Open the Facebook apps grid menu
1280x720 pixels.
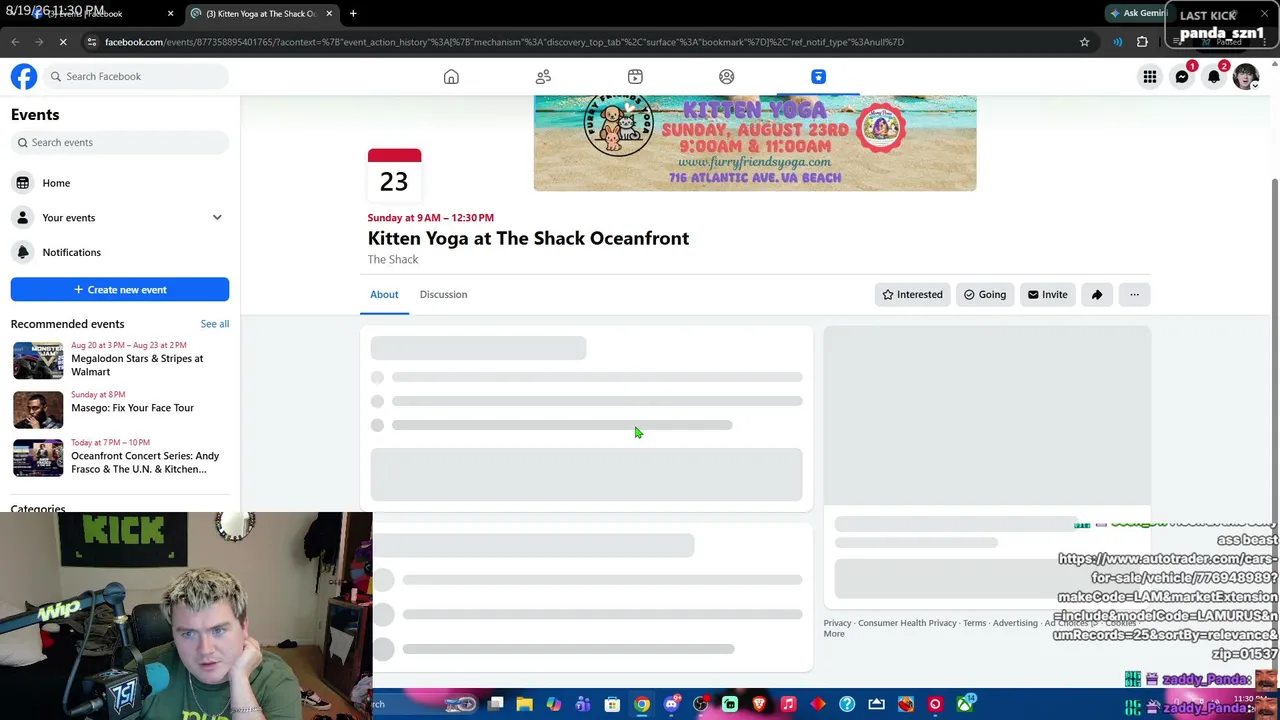[x=1150, y=77]
